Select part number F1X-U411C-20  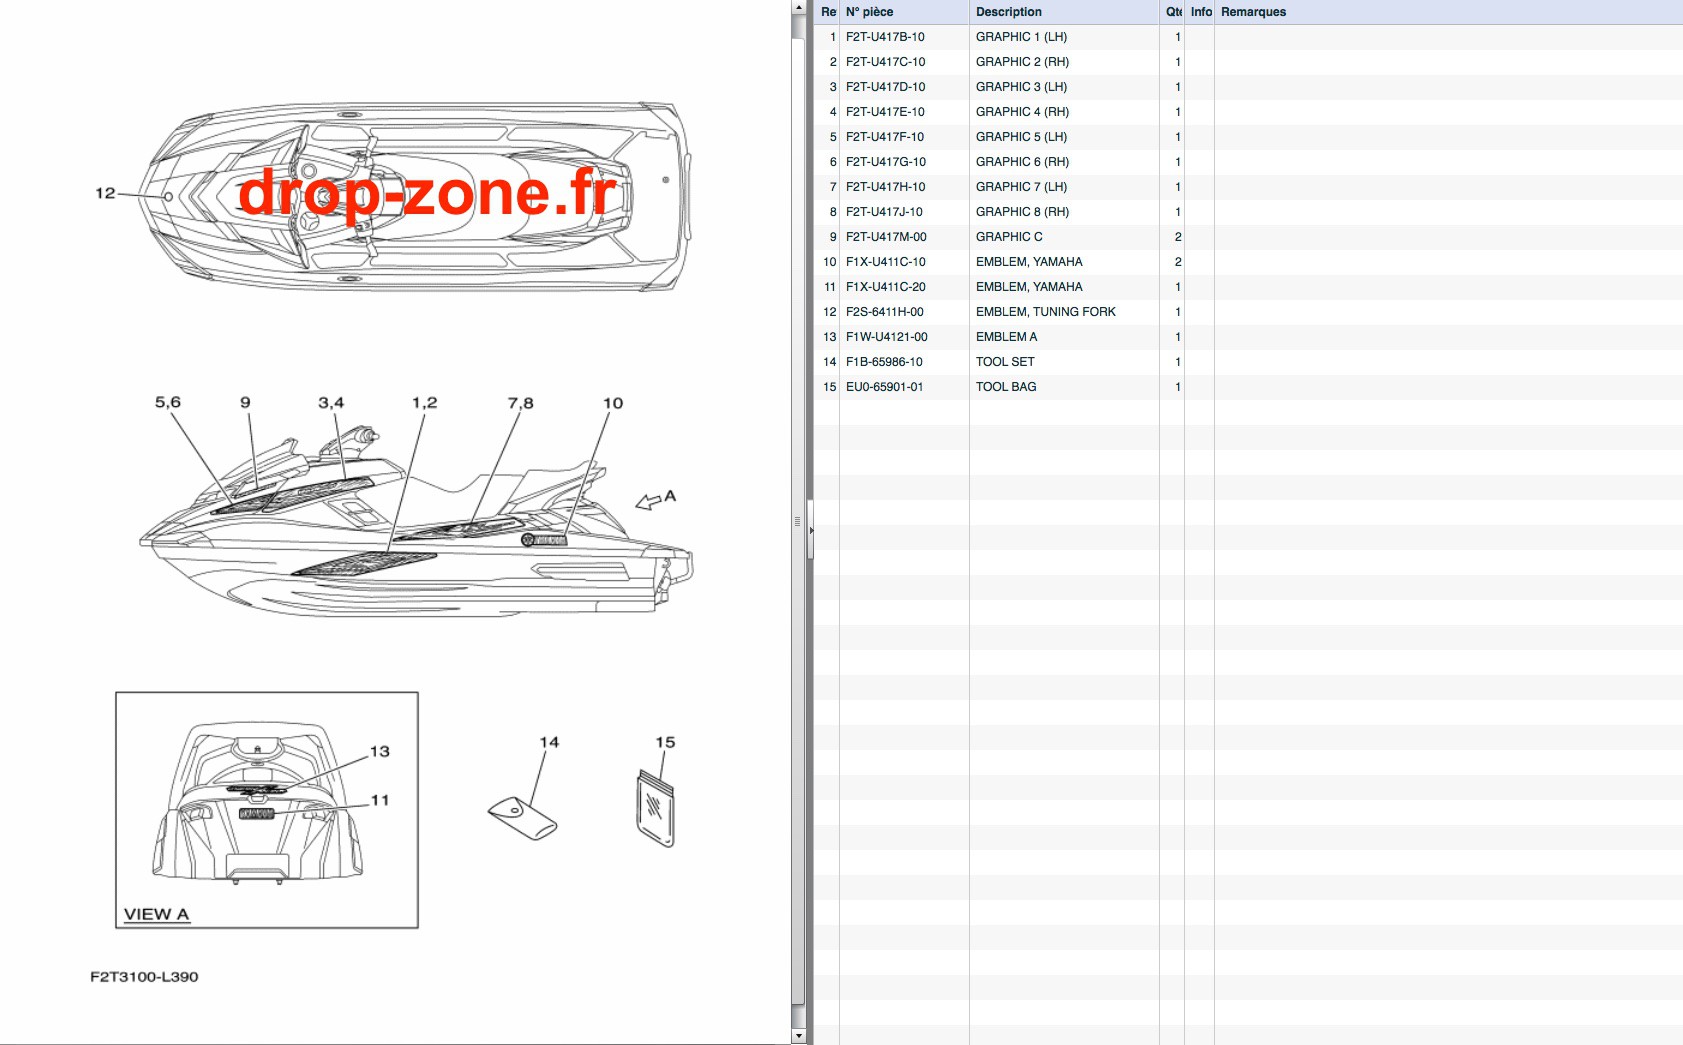coord(885,287)
